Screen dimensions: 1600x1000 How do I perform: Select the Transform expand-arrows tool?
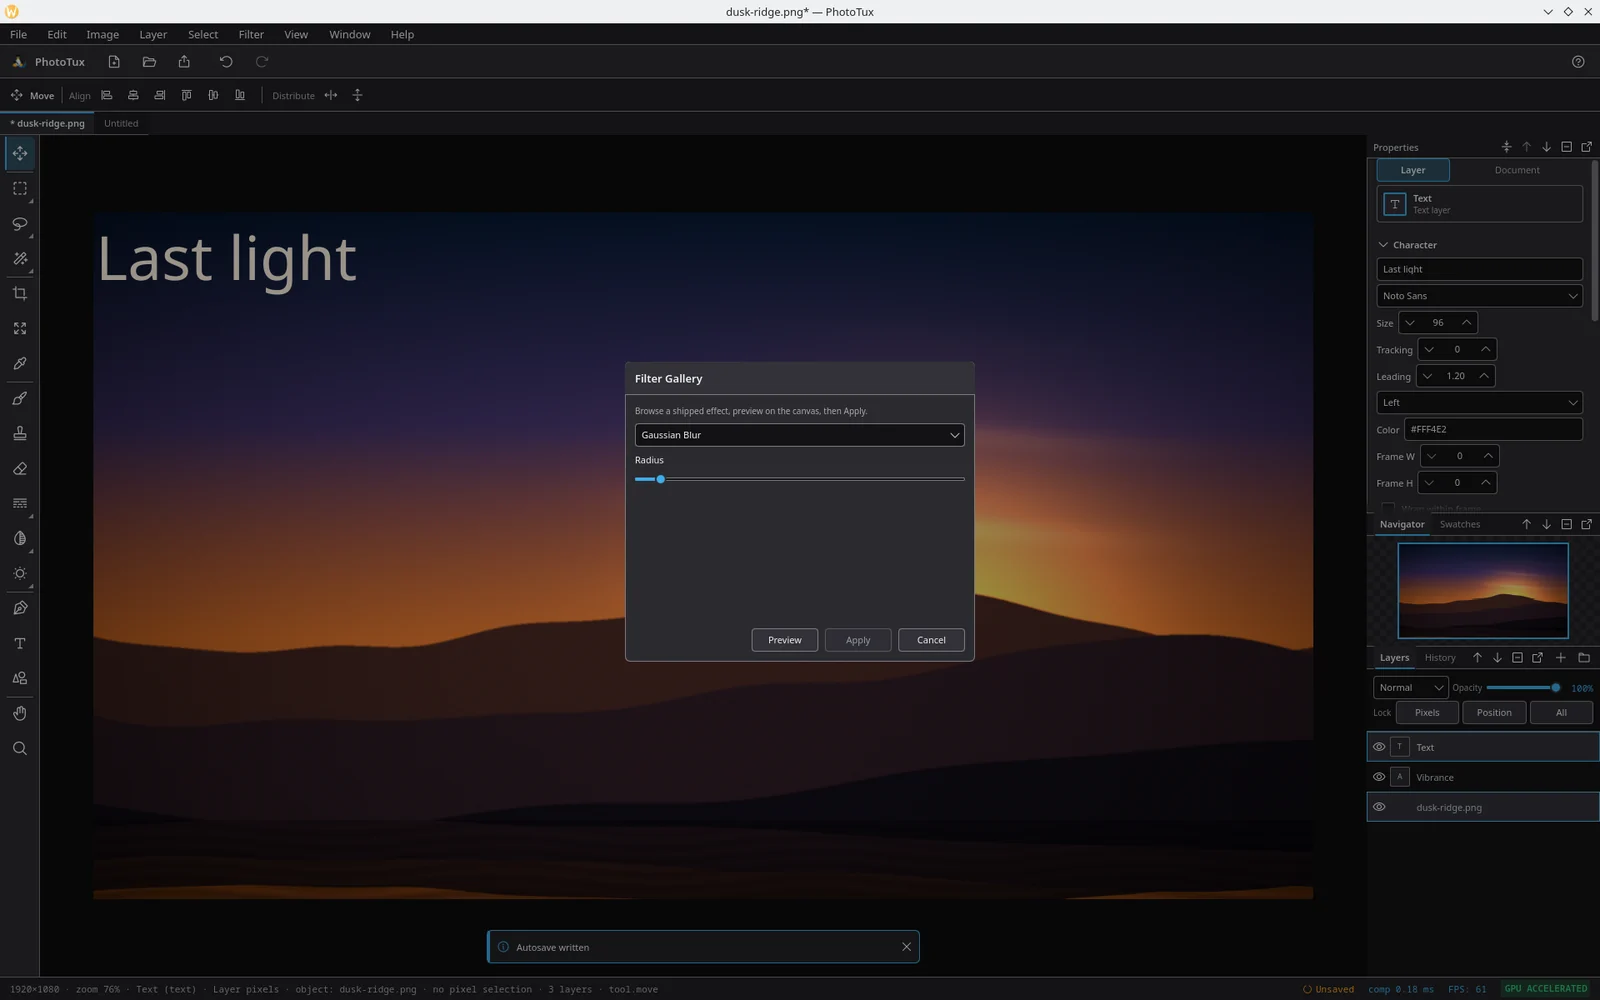click(x=20, y=329)
